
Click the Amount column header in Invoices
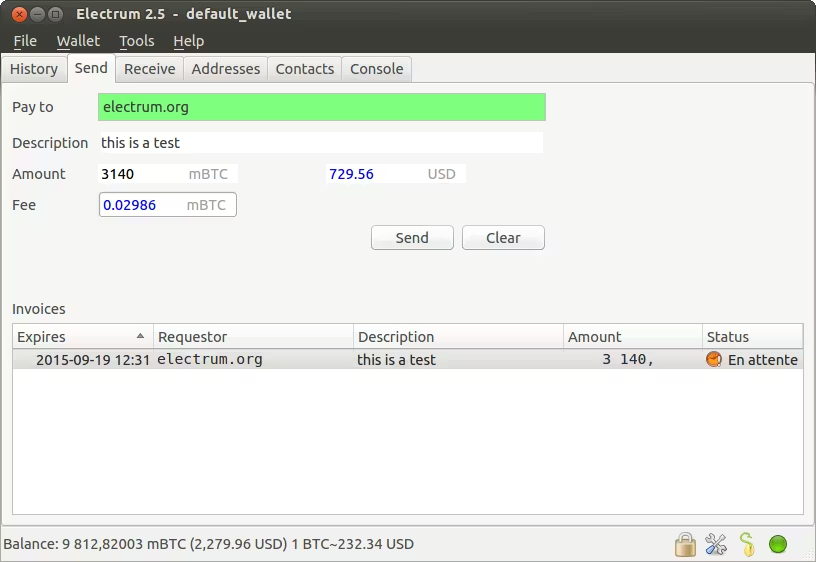point(632,337)
